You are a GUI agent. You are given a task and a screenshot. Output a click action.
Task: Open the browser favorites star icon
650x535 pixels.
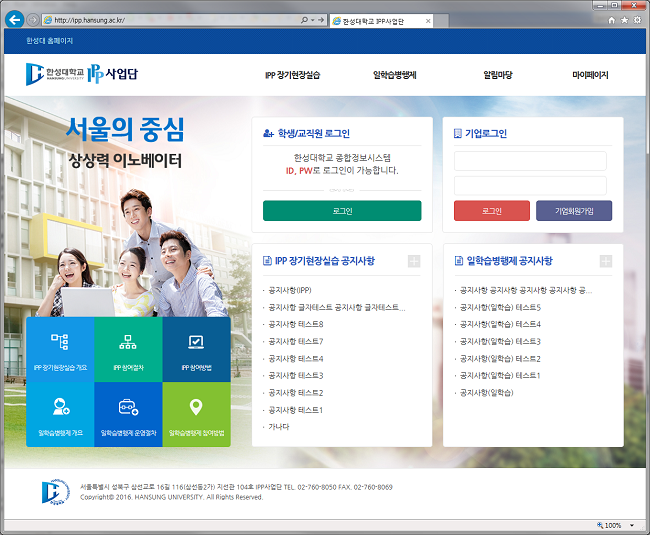624,20
